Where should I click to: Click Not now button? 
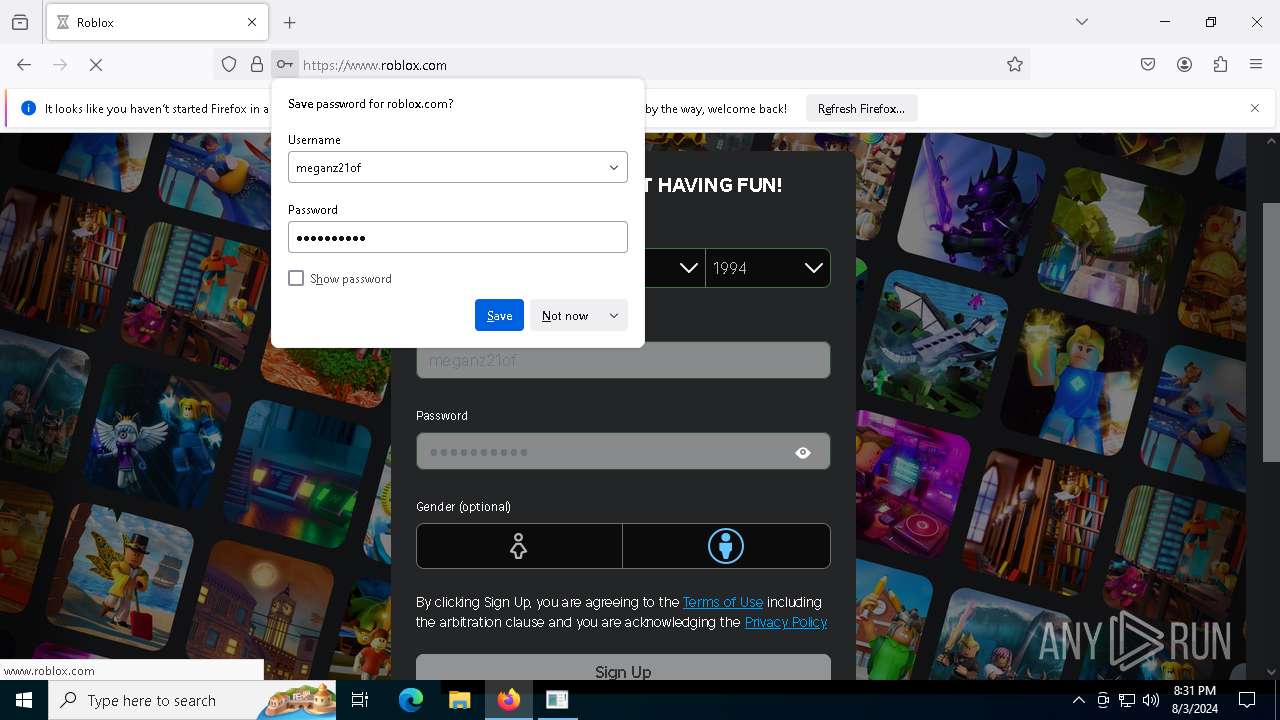coord(565,315)
